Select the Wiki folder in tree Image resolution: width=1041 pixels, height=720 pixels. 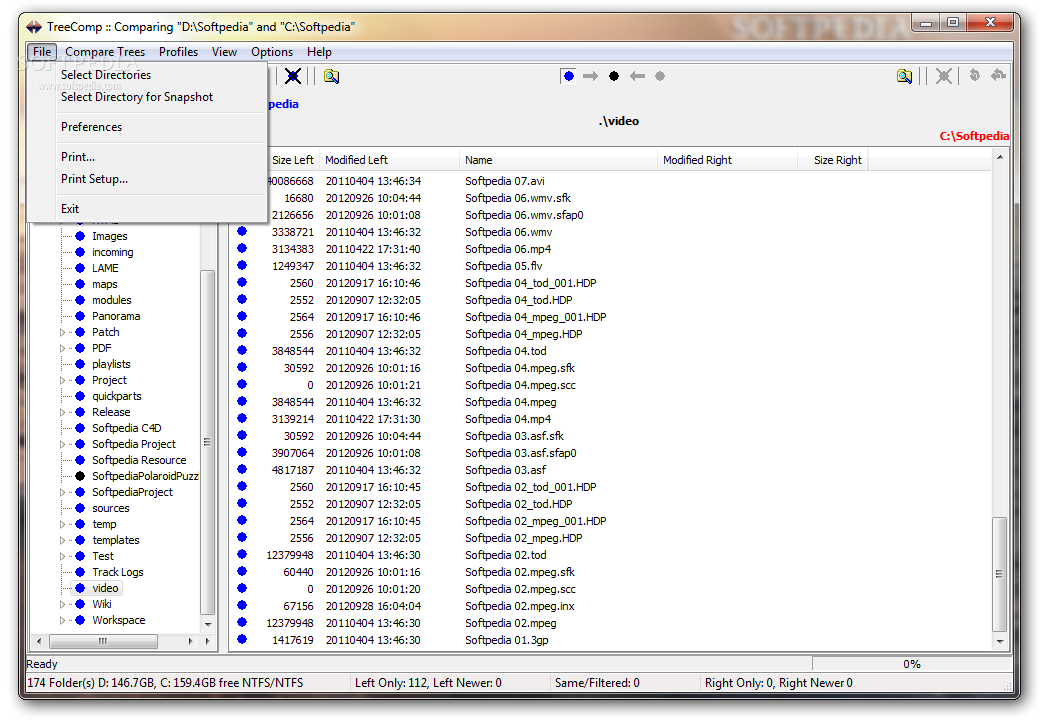(102, 604)
